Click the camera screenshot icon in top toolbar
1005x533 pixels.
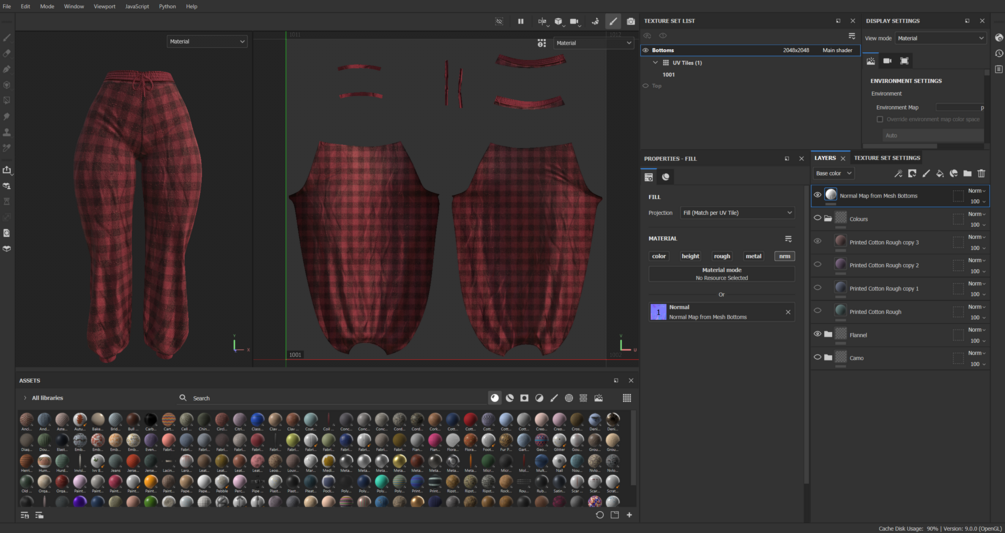pos(630,21)
